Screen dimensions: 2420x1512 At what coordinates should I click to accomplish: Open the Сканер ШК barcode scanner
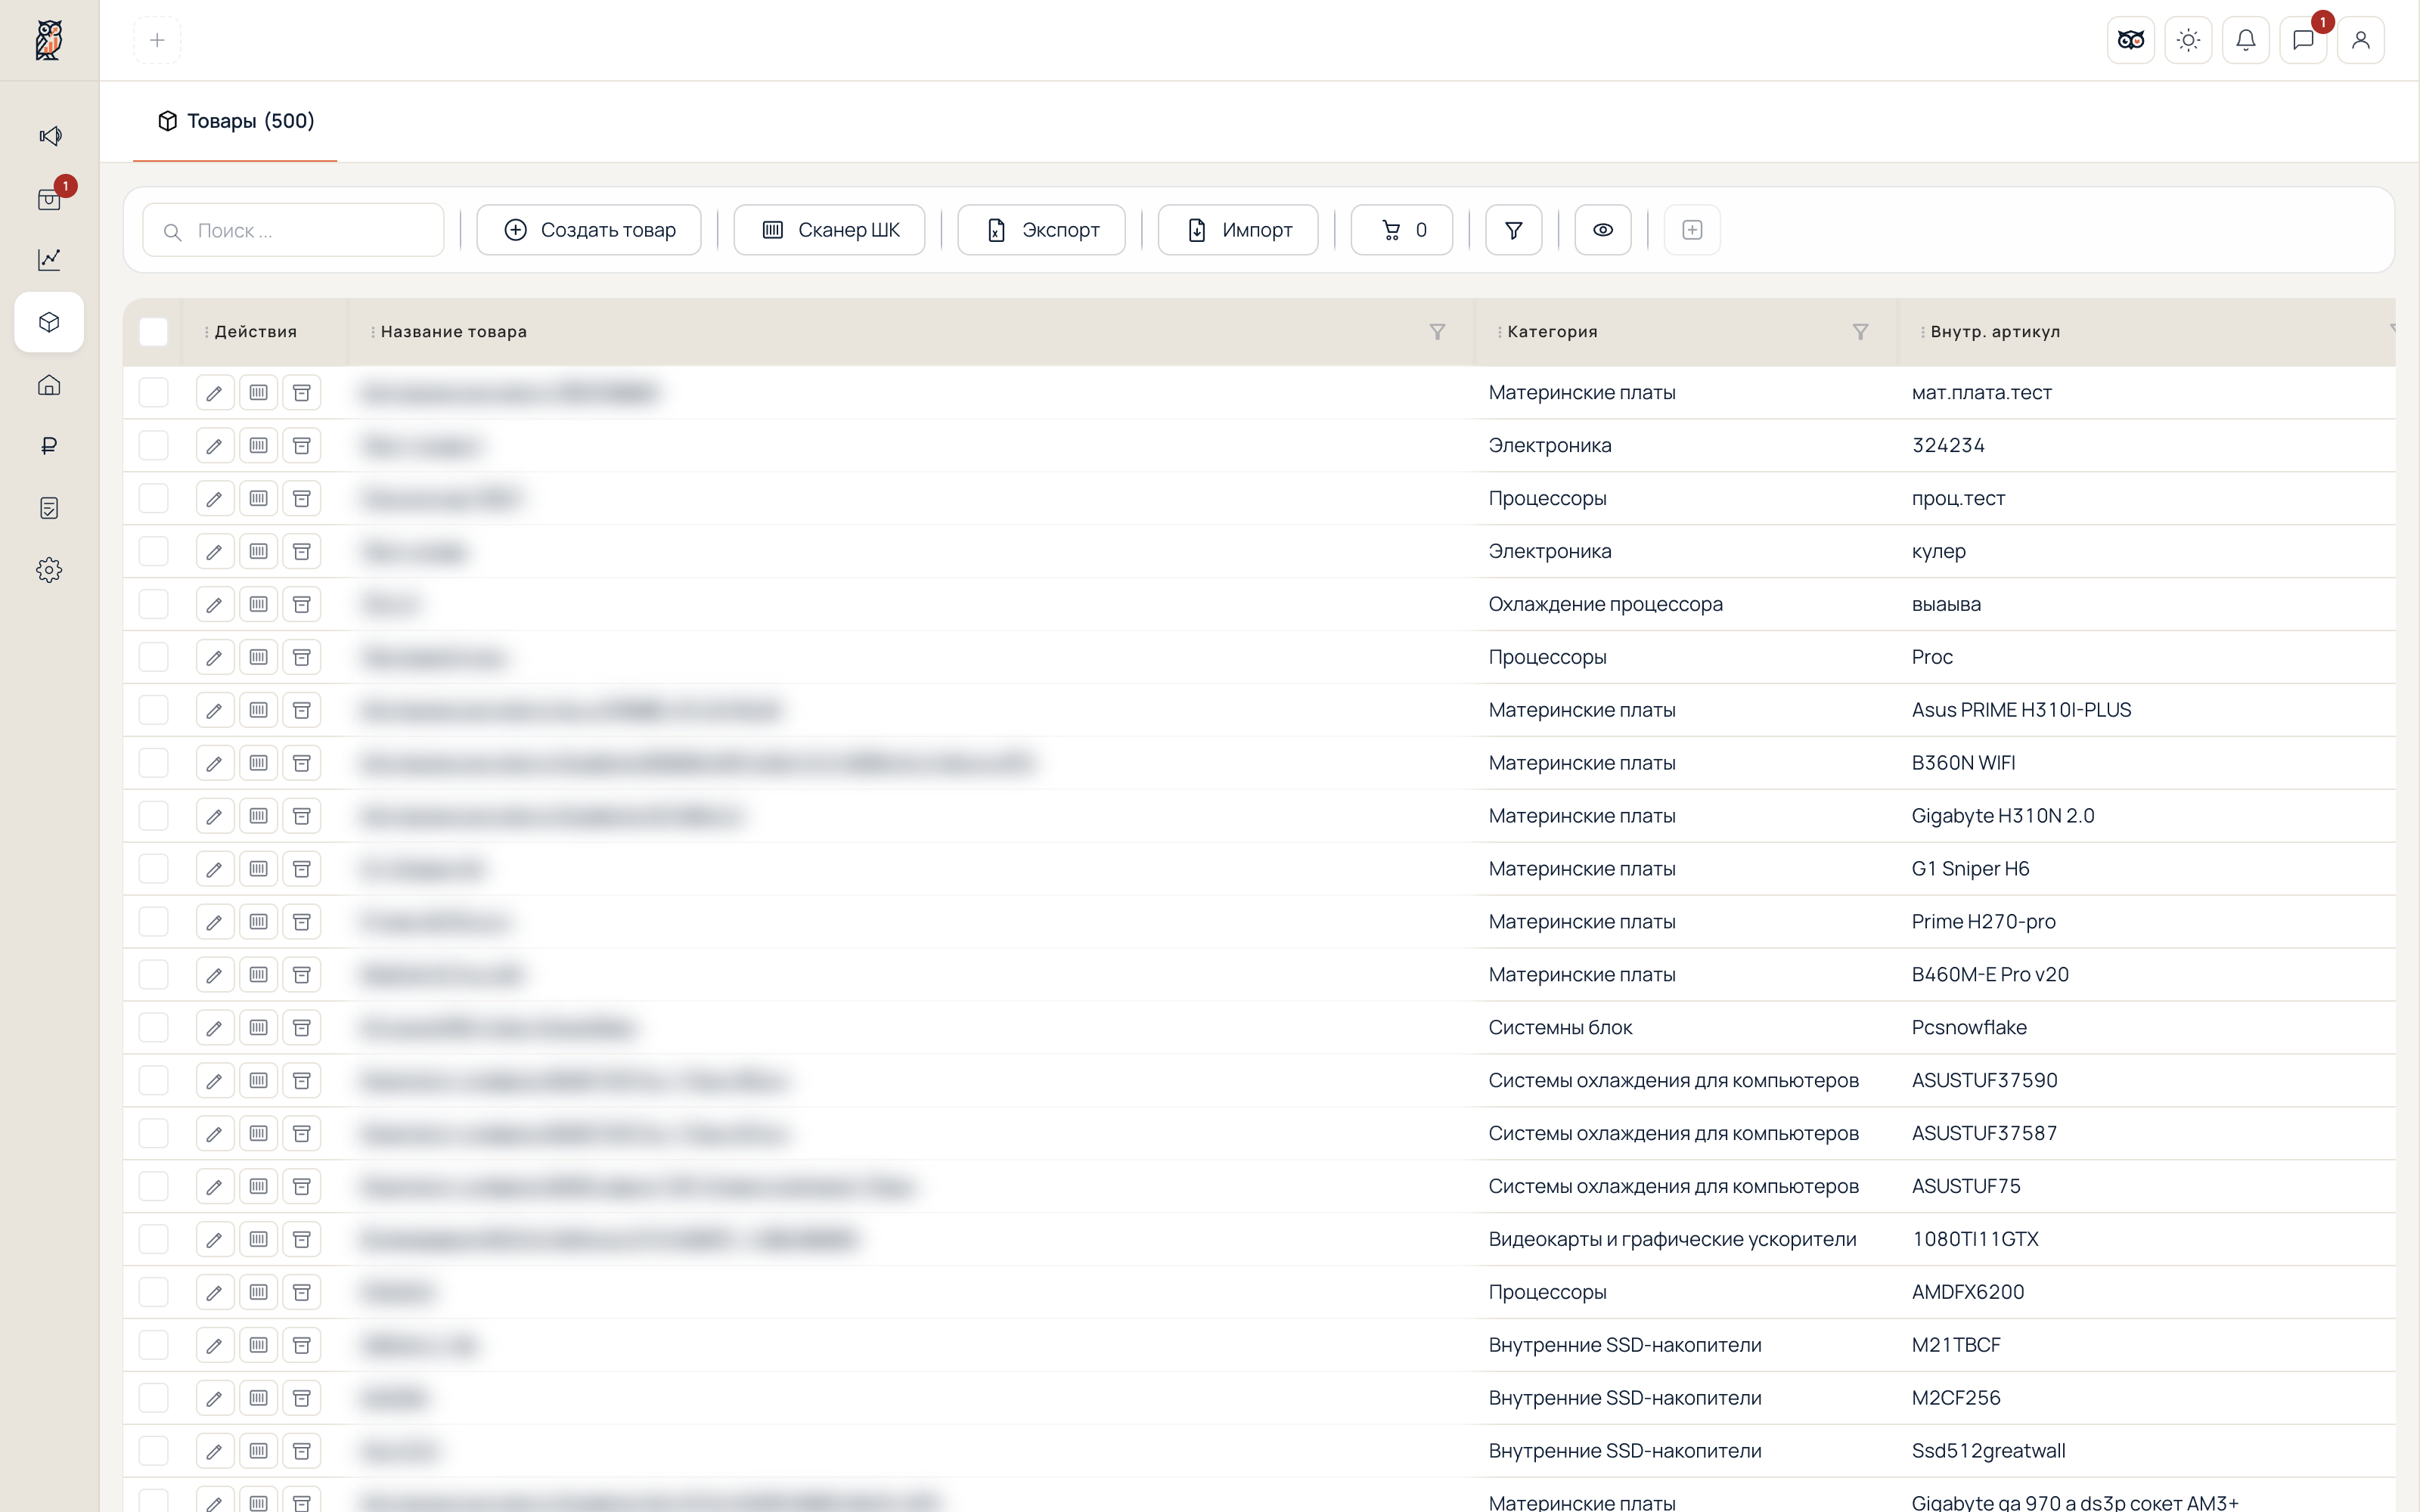click(830, 230)
